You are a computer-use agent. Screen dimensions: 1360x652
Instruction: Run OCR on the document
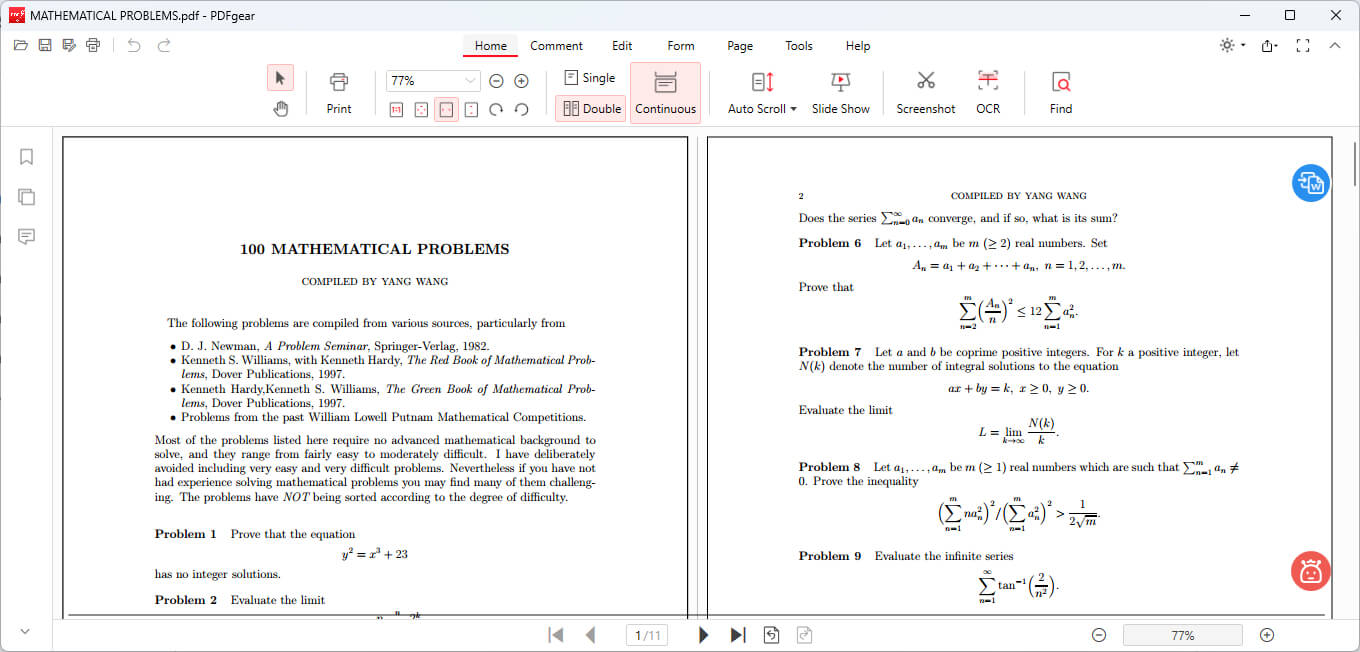point(988,93)
